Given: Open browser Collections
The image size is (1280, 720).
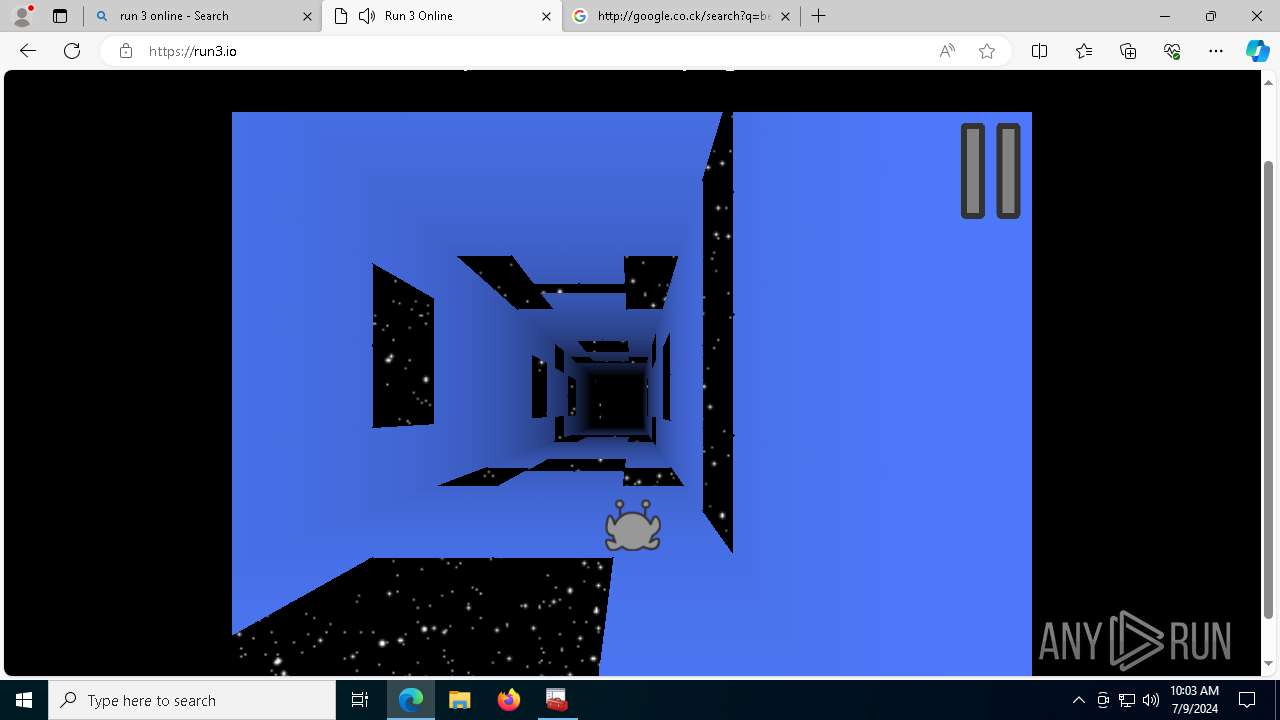Looking at the screenshot, I should click(x=1128, y=51).
